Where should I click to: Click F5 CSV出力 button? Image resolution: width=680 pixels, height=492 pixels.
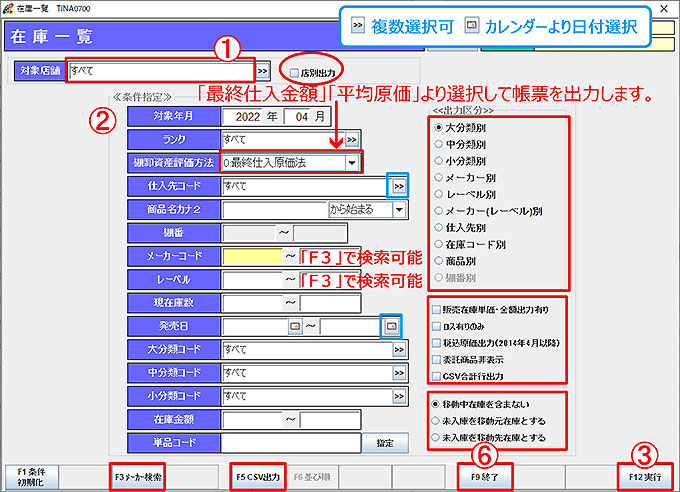(x=258, y=477)
